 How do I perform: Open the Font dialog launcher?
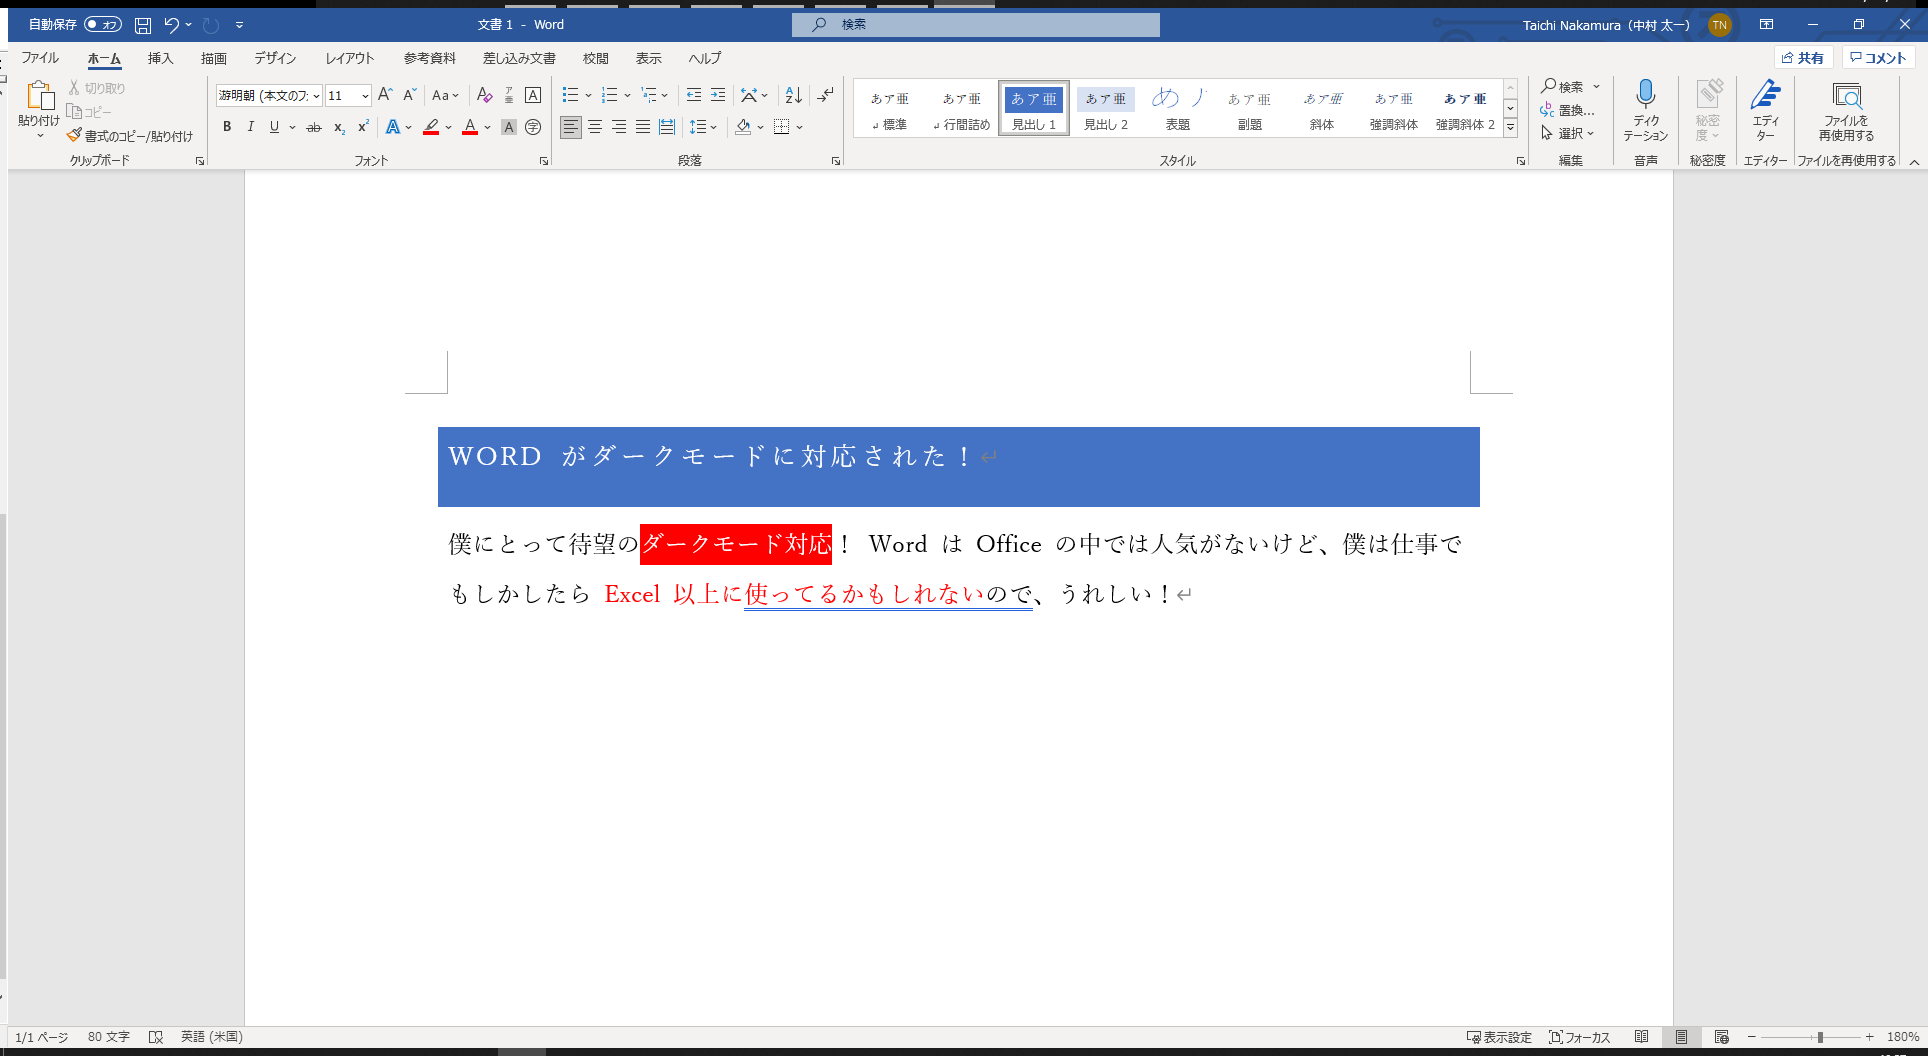(x=544, y=161)
